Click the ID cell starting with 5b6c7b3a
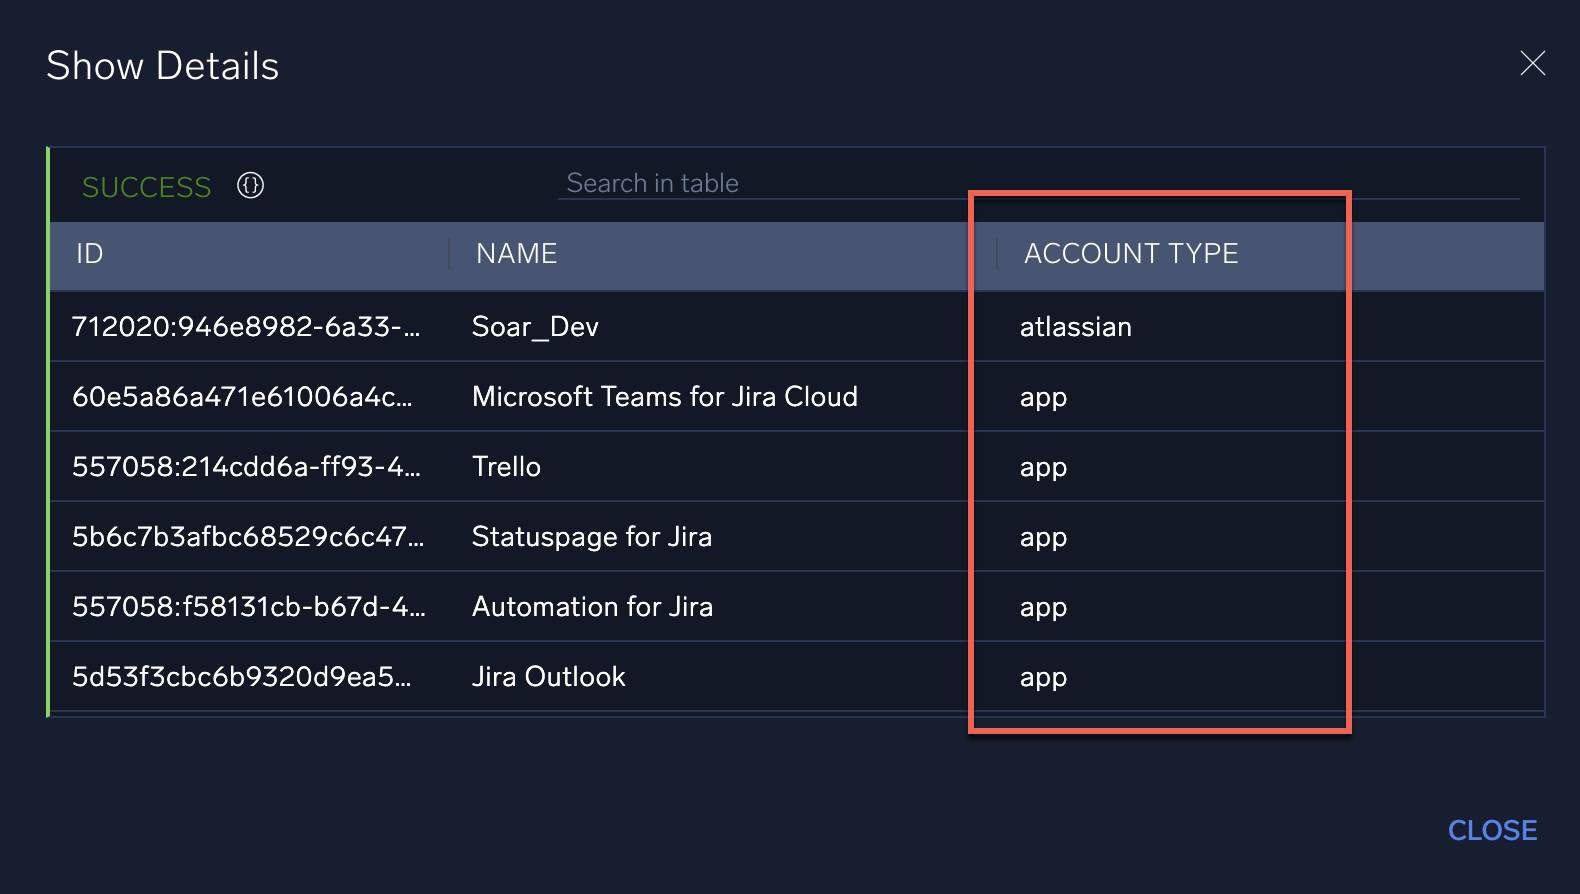 point(247,537)
